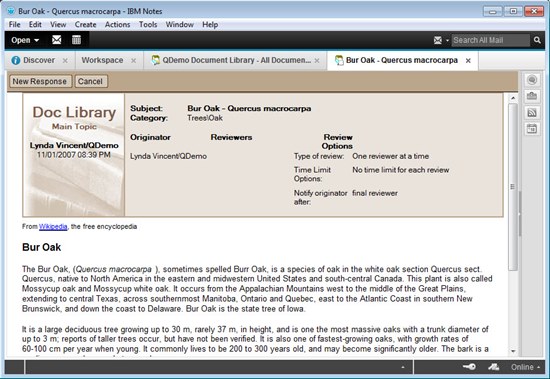The image size is (550, 379).
Task: Expand the Online status dropdown
Action: [525, 367]
